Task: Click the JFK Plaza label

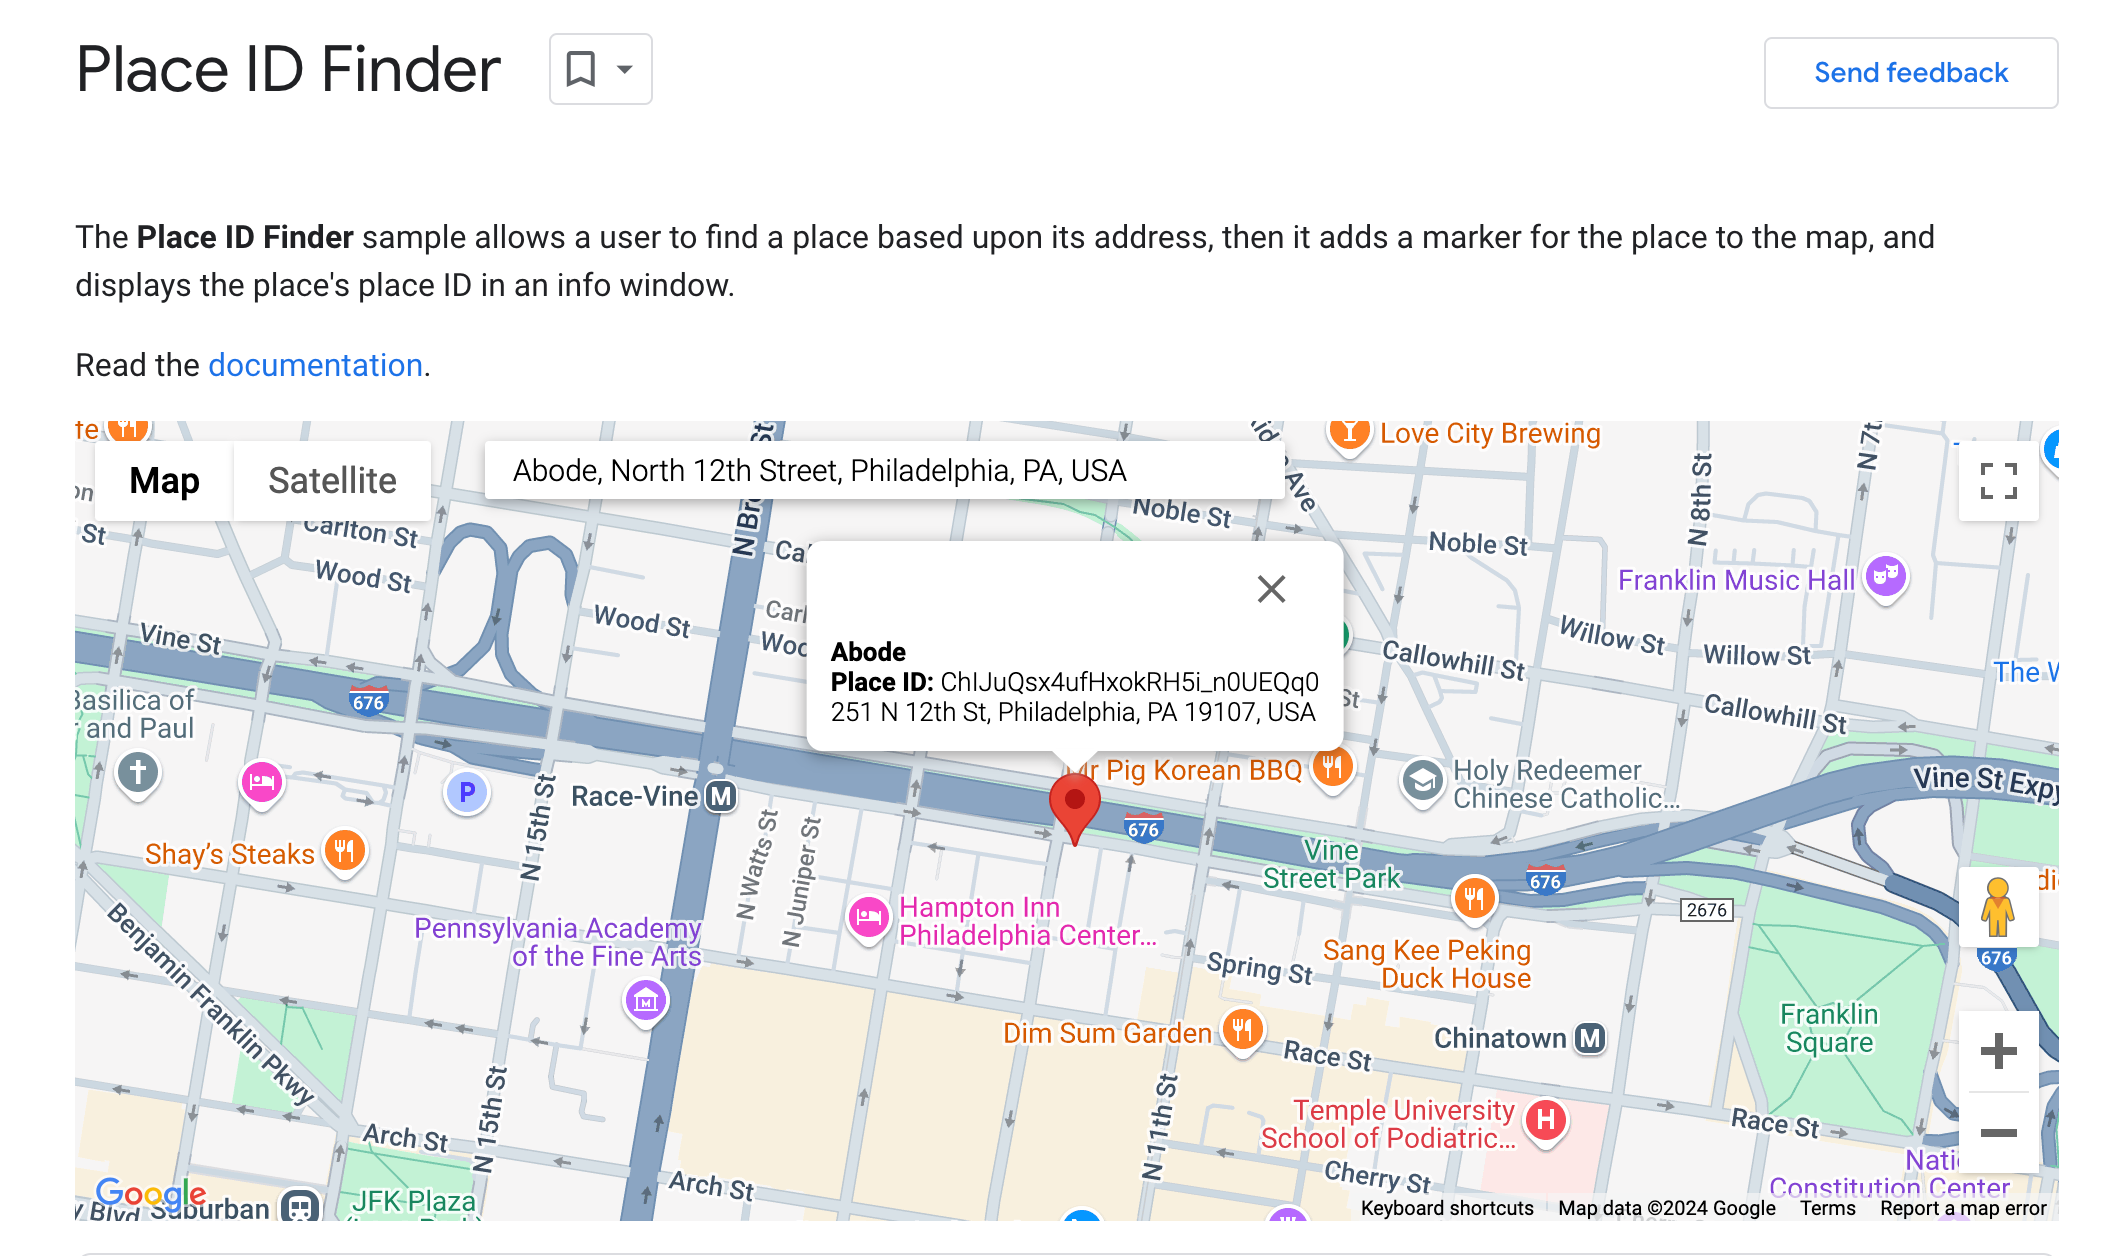Action: (x=413, y=1201)
